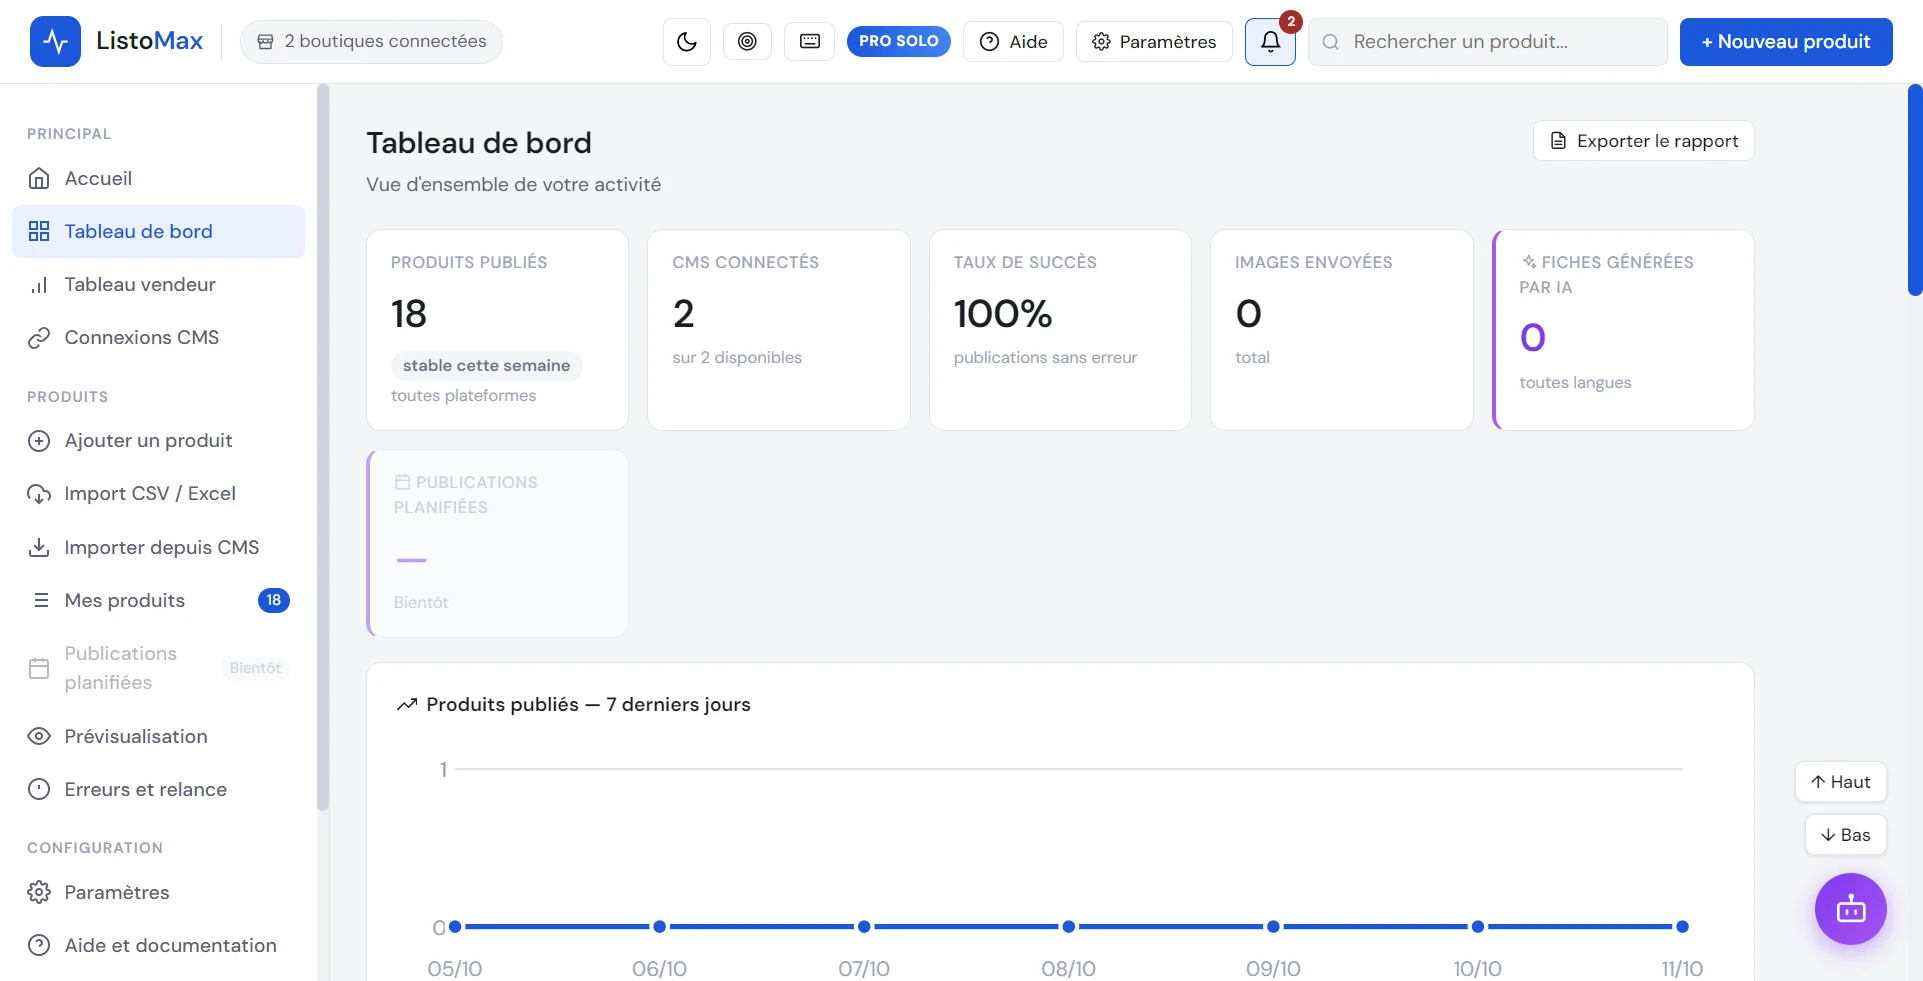This screenshot has height=981, width=1923.
Task: Open the chatbot assistant bubble
Action: pyautogui.click(x=1851, y=909)
